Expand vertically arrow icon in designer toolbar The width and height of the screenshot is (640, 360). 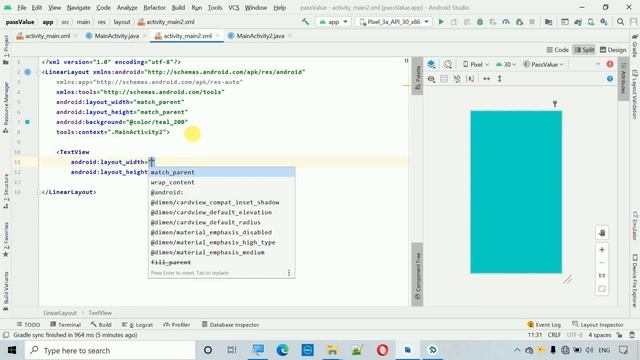[x=500, y=79]
